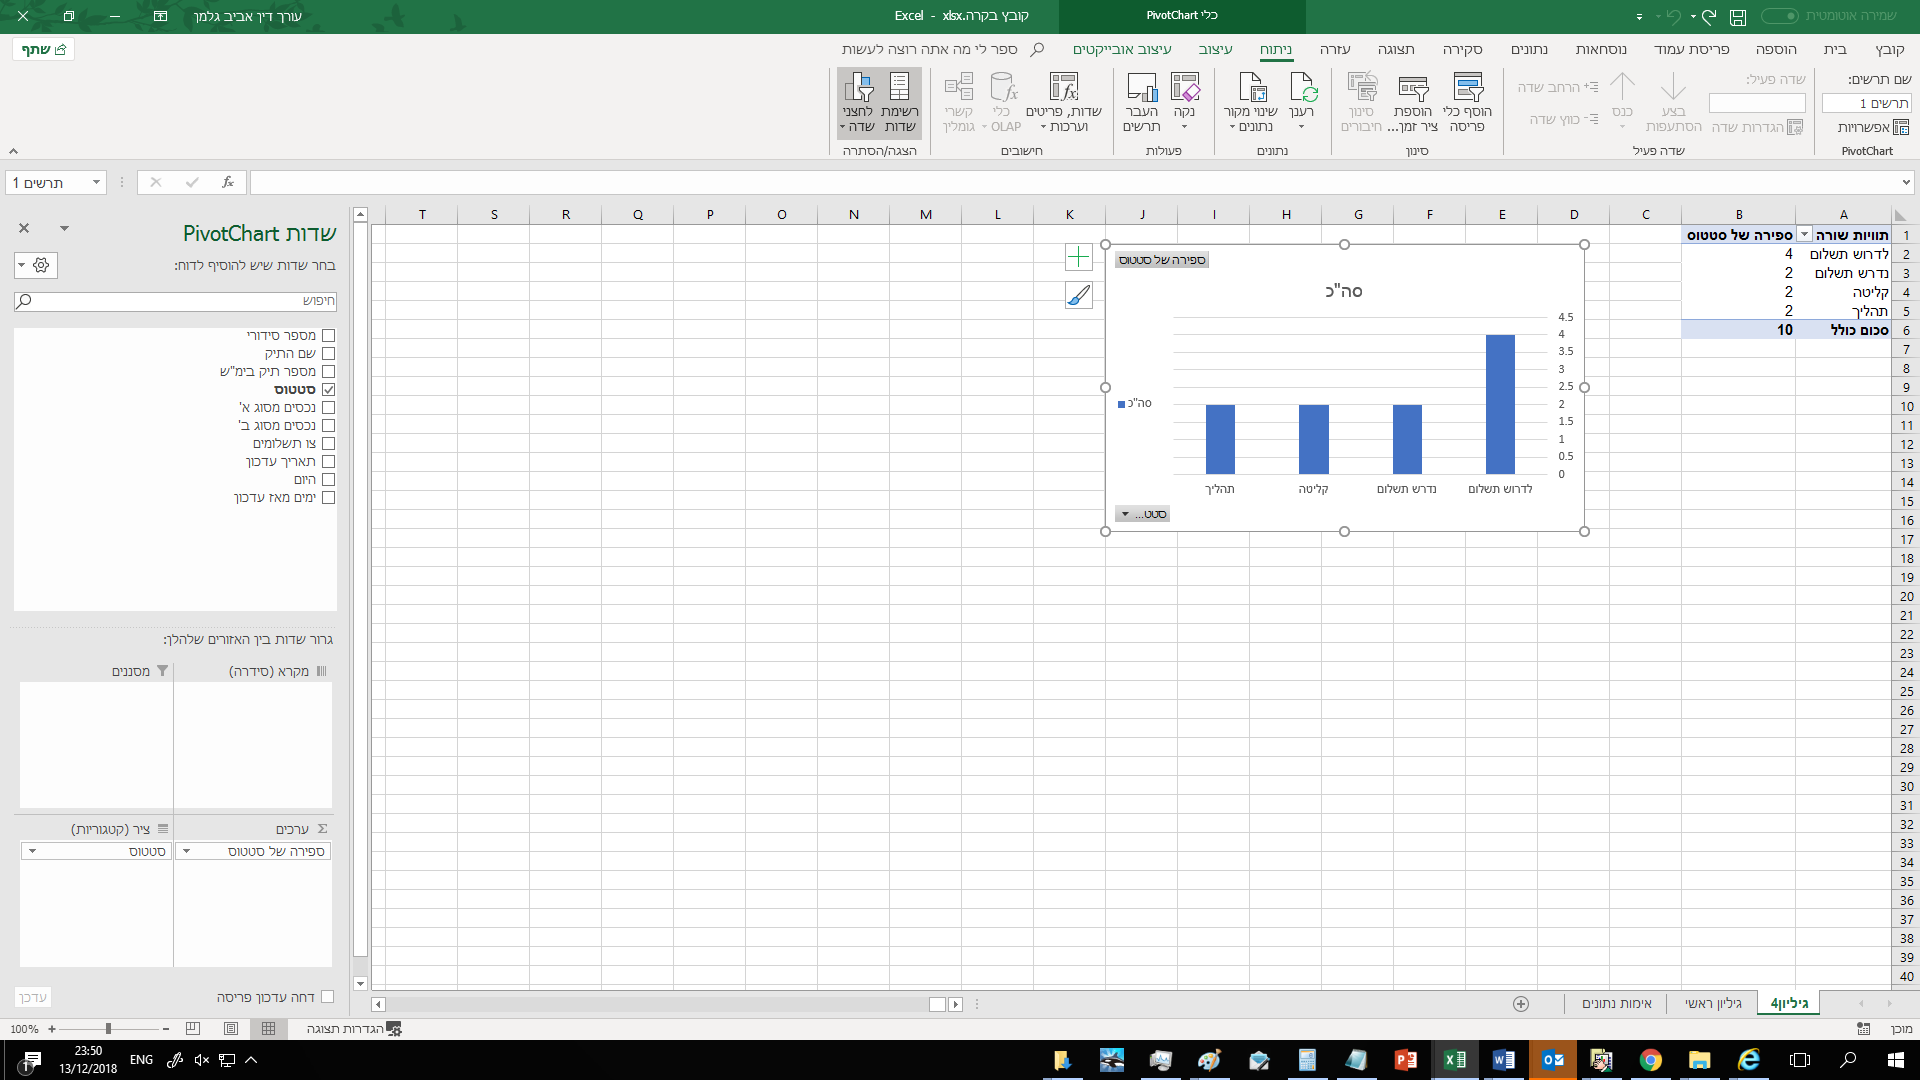Click zoom out minus button in status bar

(165, 1028)
